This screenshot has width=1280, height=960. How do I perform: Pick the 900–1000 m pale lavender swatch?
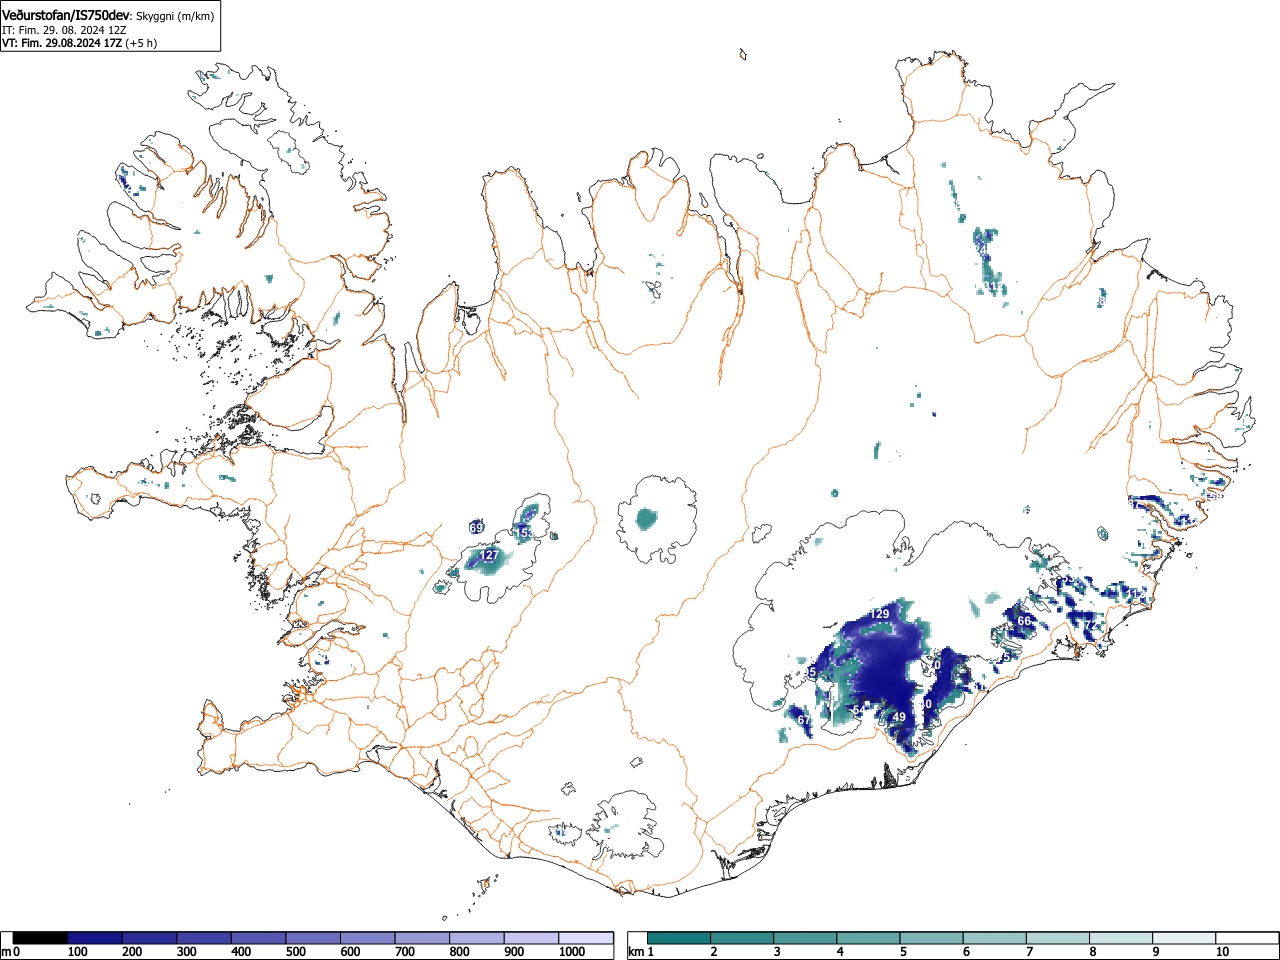pyautogui.click(x=531, y=938)
